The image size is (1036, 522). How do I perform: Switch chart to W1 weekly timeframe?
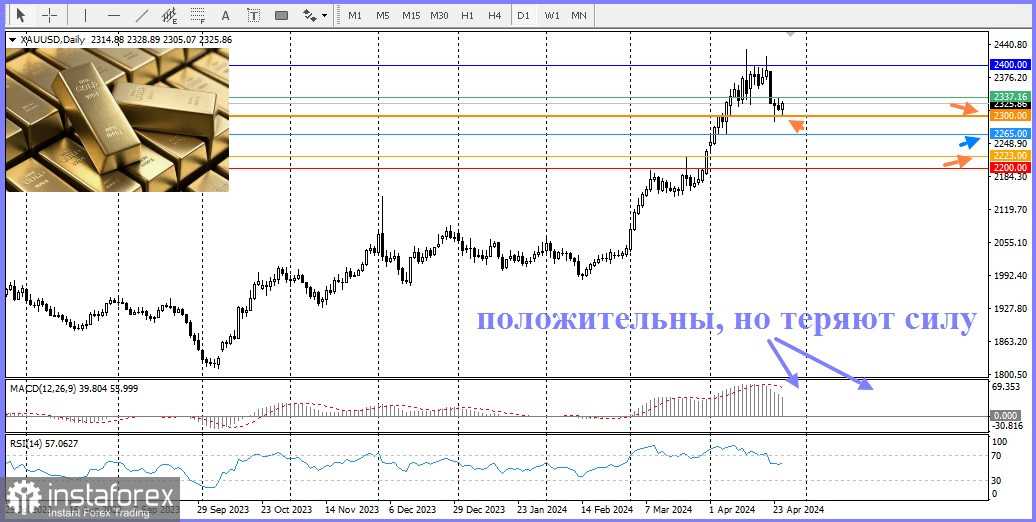(552, 15)
